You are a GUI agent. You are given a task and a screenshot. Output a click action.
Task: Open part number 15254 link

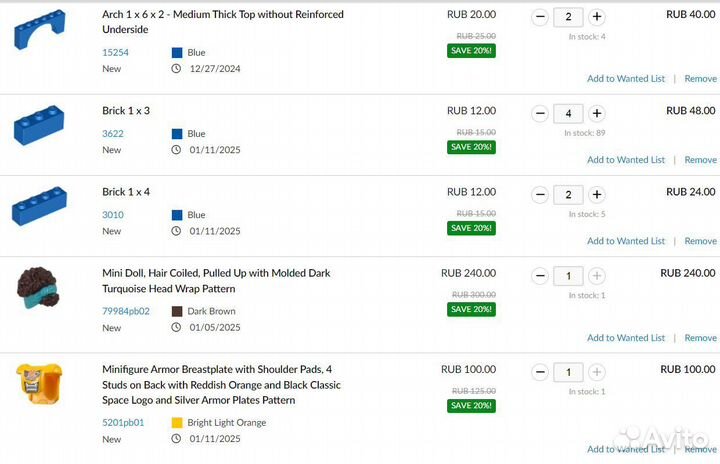(x=115, y=52)
